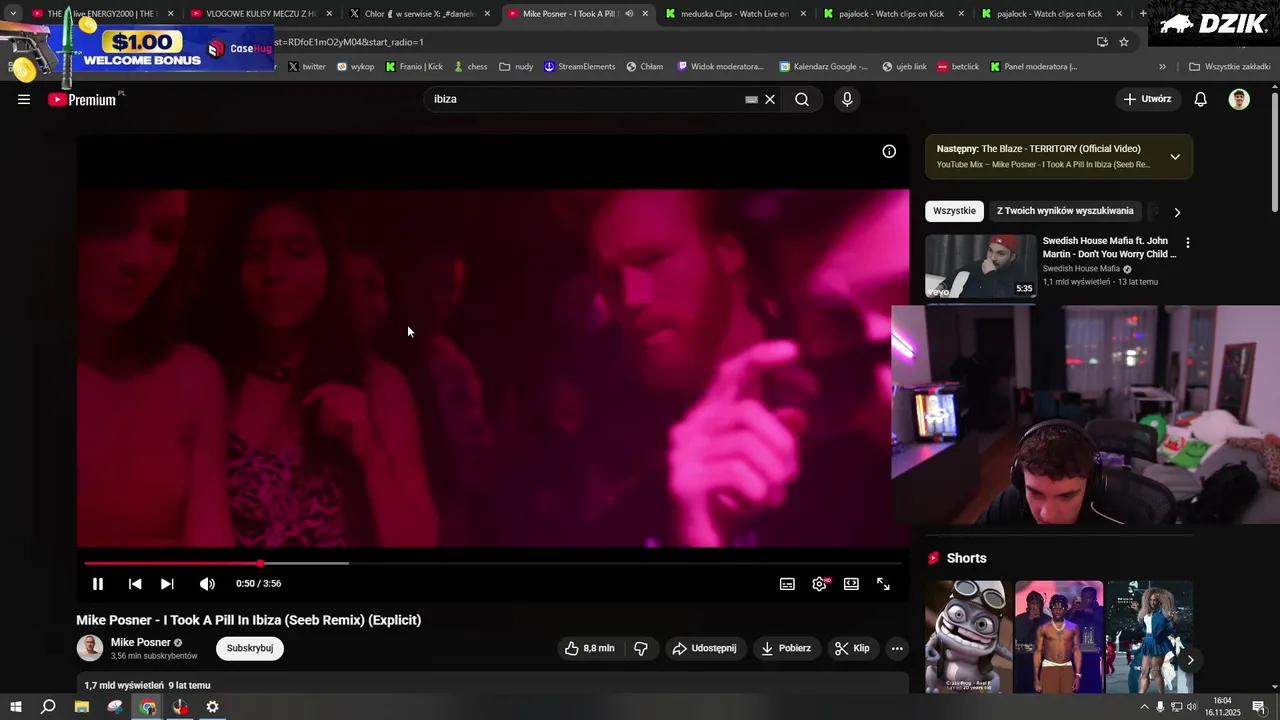This screenshot has width=1280, height=720.
Task: Select 'Z Twoich wyników wyszukiwania' chip
Action: coord(1065,211)
